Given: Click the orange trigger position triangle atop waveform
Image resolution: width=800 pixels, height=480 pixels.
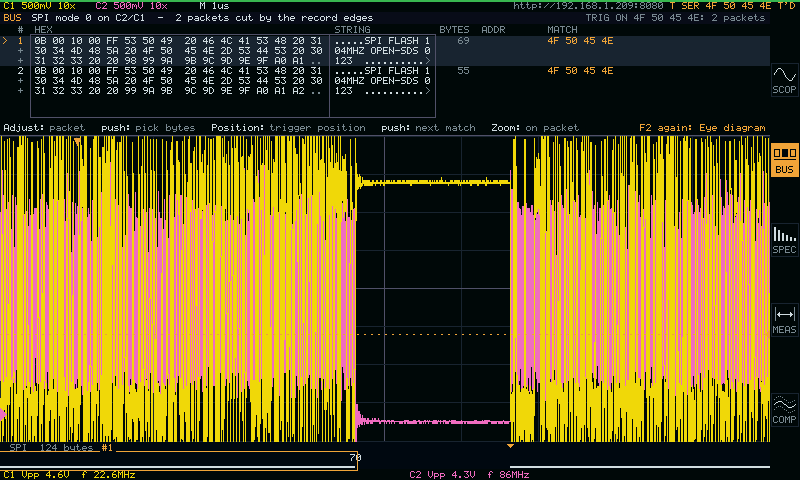Looking at the screenshot, I should pos(77,141).
